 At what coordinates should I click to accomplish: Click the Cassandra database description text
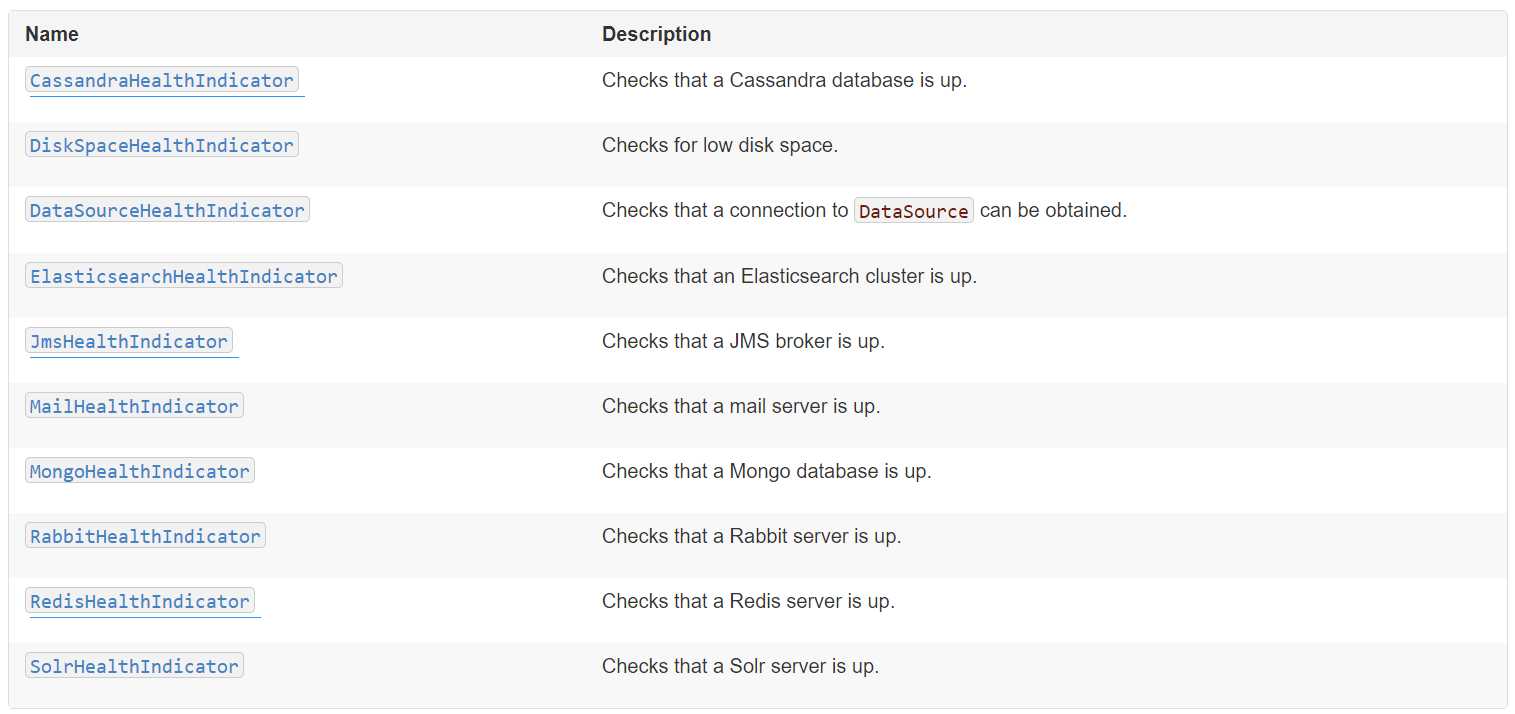[x=784, y=80]
